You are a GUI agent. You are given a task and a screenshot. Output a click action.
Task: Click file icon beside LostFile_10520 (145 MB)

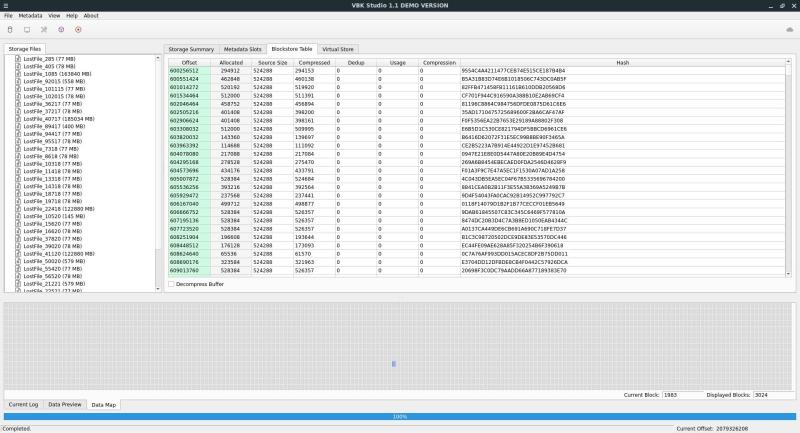tap(18, 216)
